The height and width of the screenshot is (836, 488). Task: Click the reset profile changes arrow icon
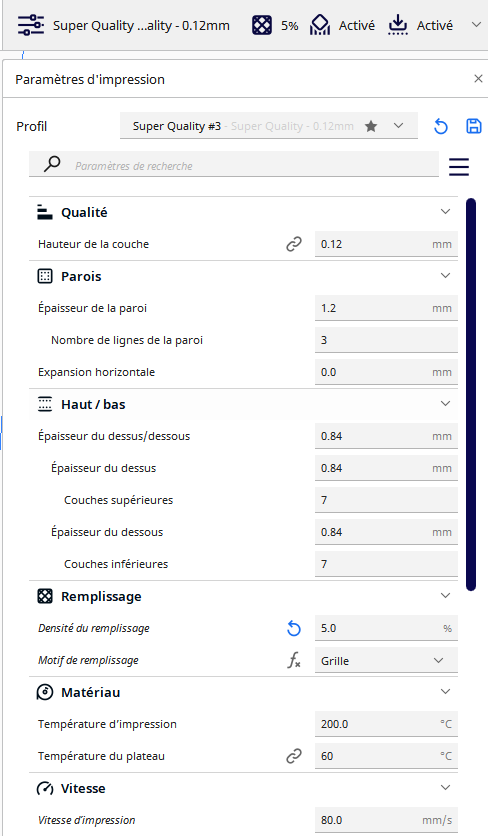pos(441,126)
